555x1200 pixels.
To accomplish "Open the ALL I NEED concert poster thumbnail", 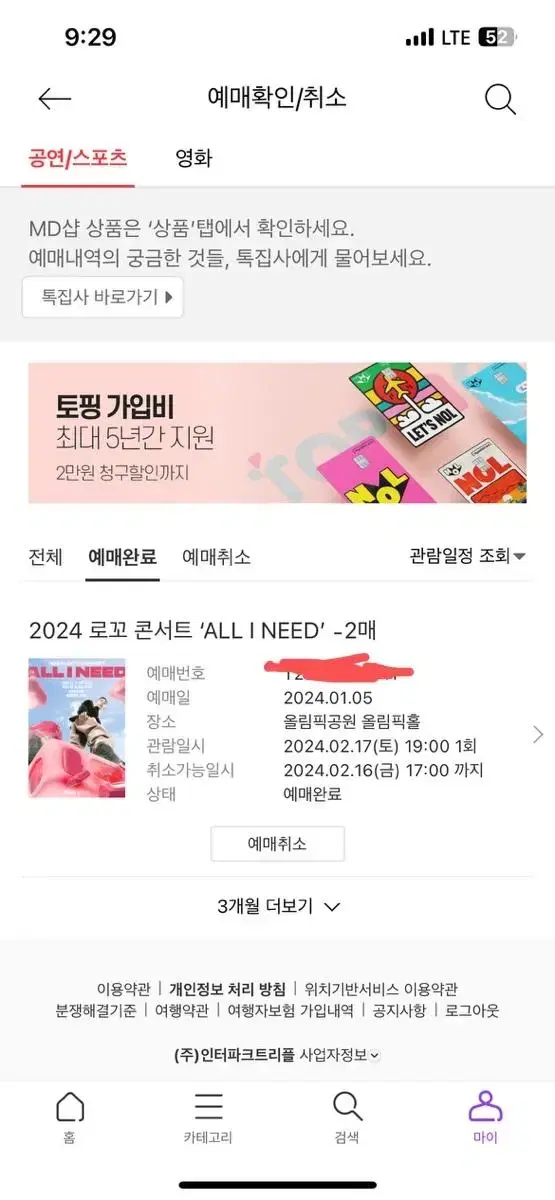I will 77,727.
